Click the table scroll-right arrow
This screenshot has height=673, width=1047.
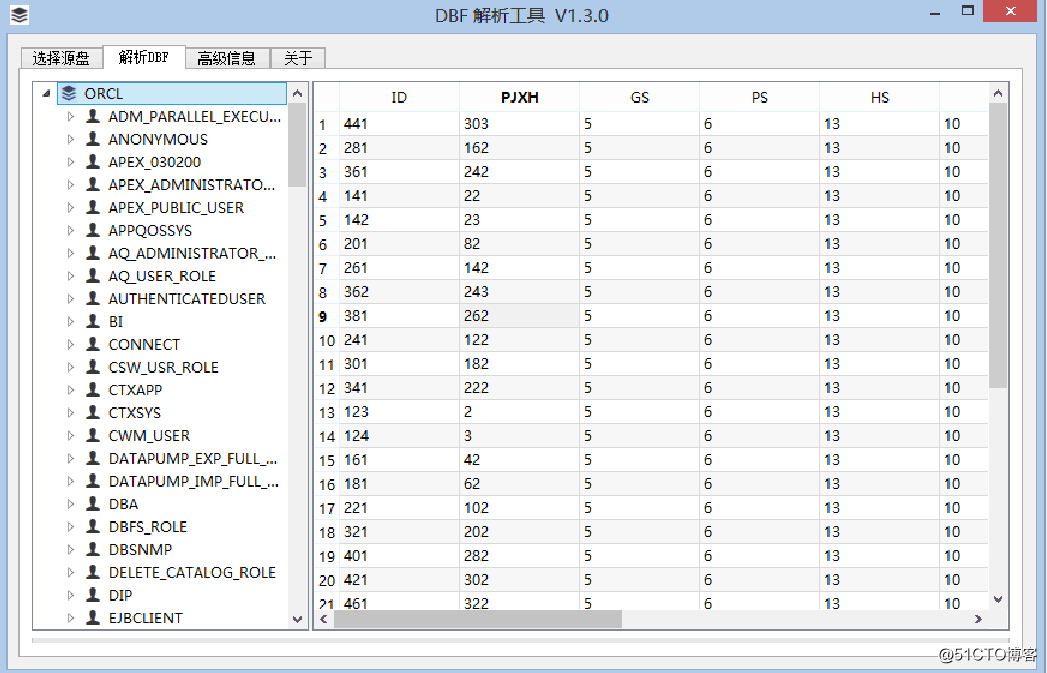tap(979, 619)
